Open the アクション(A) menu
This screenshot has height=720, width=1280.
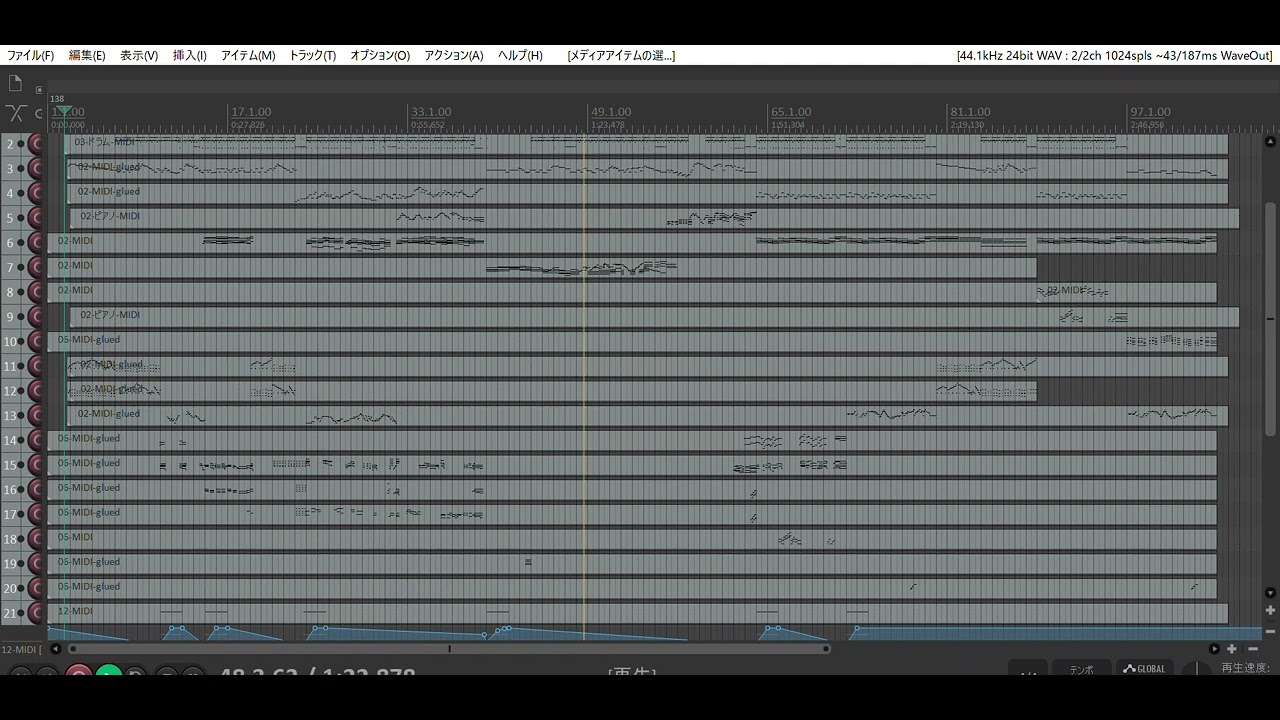point(454,56)
